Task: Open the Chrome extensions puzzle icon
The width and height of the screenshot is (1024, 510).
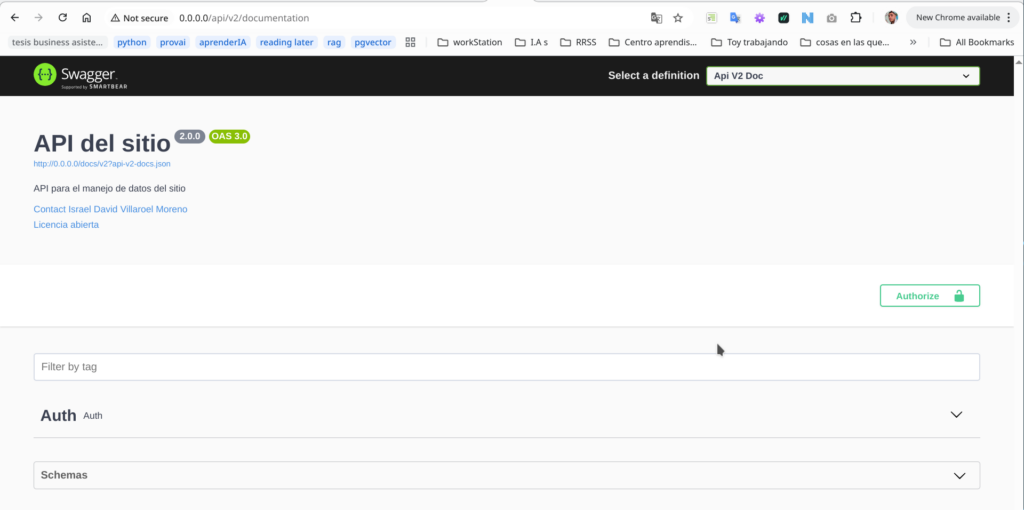Action: point(856,18)
